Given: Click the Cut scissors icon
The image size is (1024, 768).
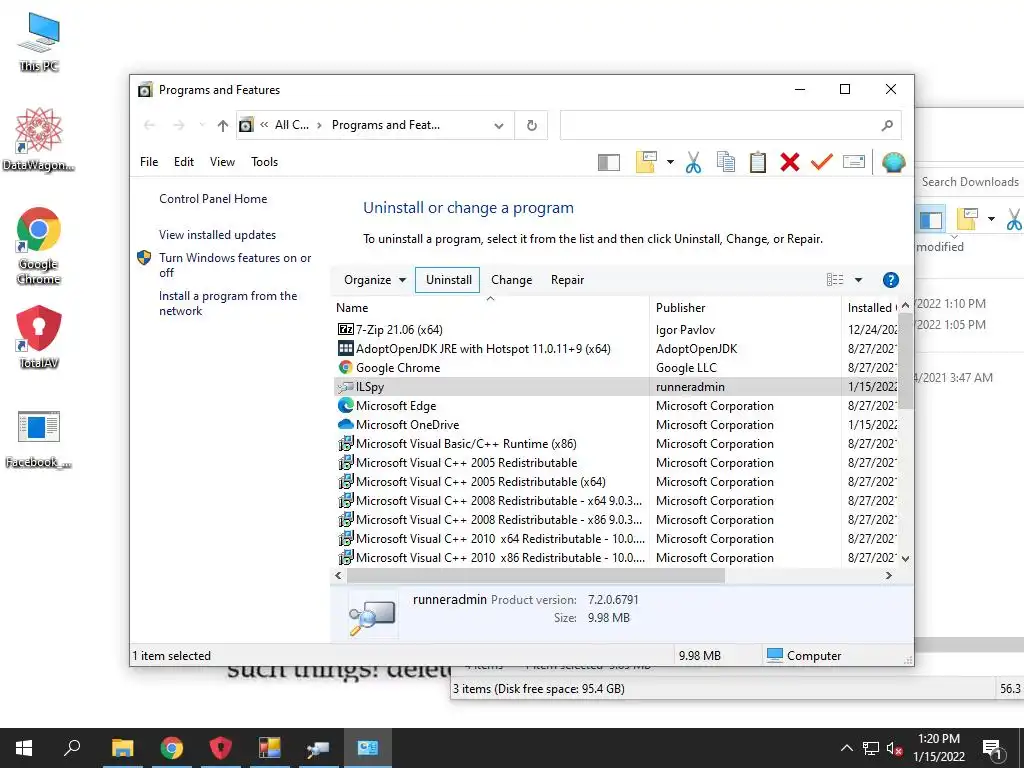Looking at the screenshot, I should point(694,162).
